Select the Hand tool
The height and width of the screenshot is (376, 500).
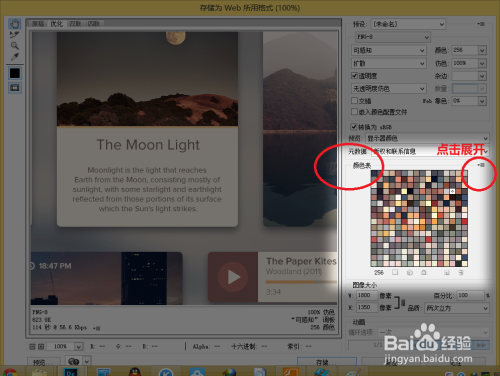click(x=15, y=24)
